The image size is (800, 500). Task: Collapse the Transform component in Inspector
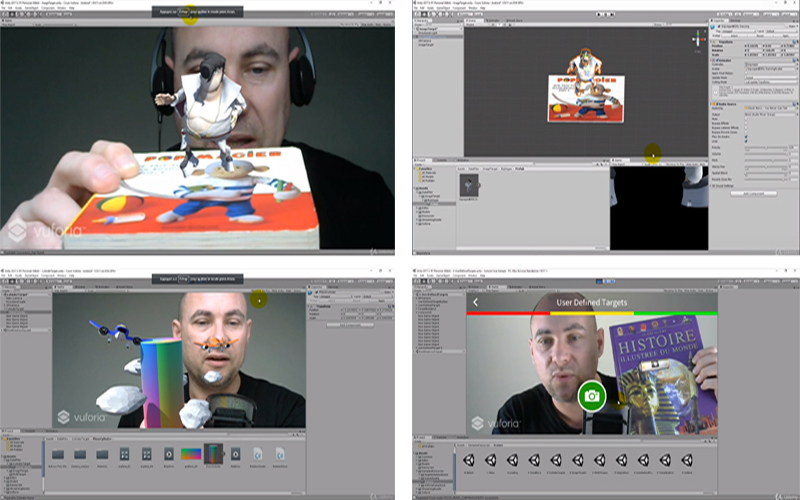pyautogui.click(x=711, y=42)
